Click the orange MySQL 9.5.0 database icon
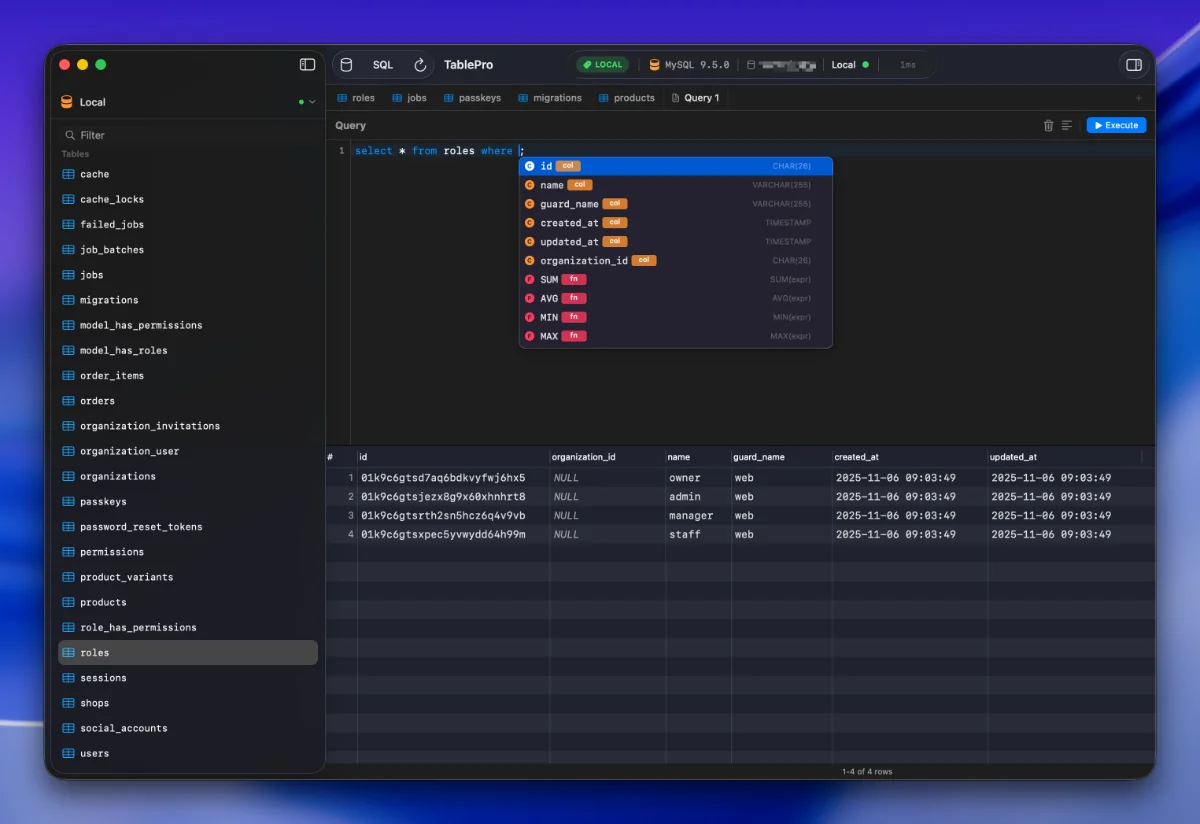Screen dimensions: 1200x824 (x=655, y=65)
